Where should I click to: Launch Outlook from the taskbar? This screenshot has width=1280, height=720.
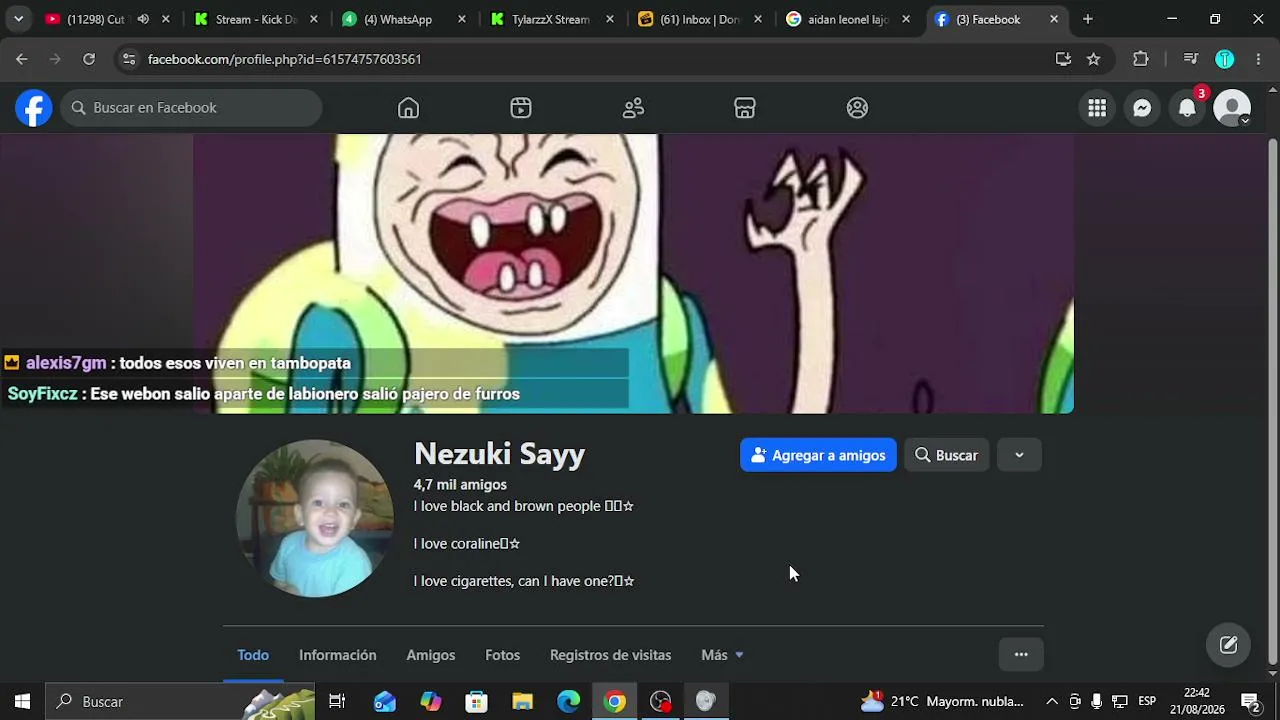tap(384, 701)
